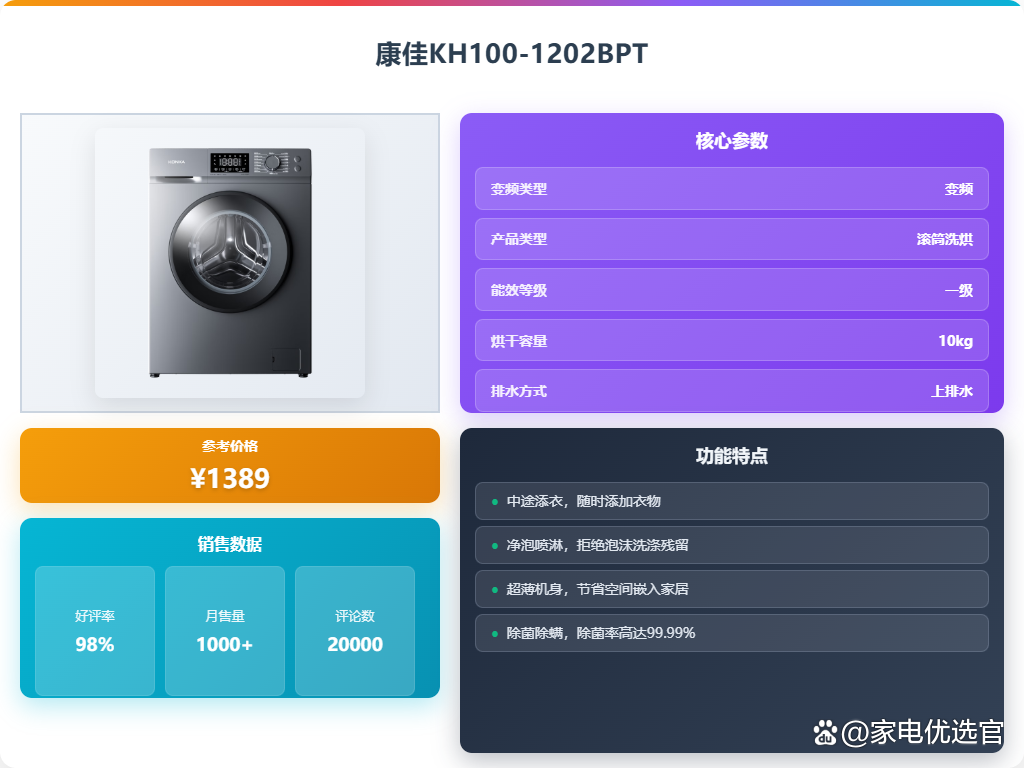Select the 变频类型 parameter row
This screenshot has width=1024, height=768.
(731, 189)
